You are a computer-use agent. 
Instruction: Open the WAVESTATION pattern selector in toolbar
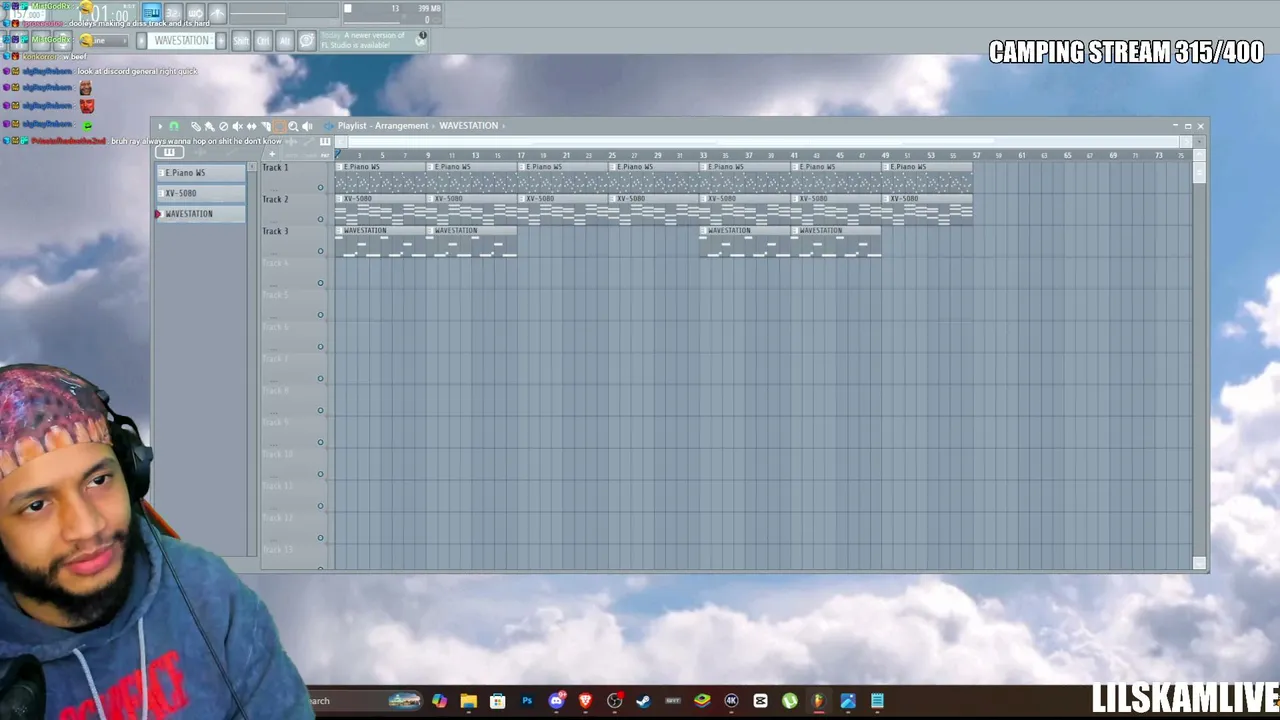pyautogui.click(x=181, y=41)
